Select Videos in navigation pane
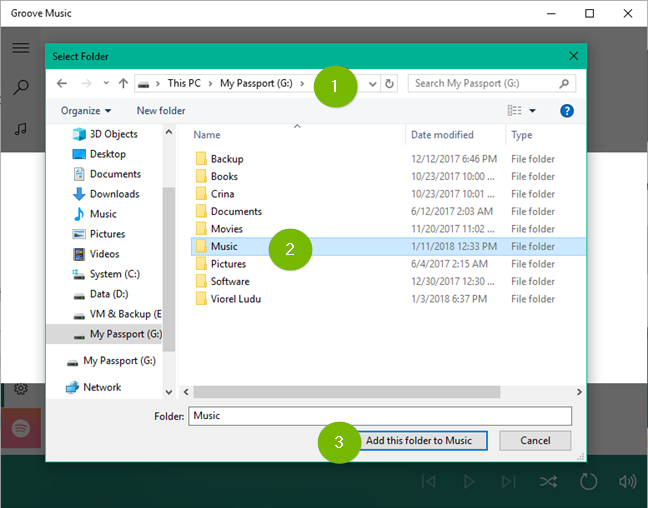 click(x=96, y=254)
